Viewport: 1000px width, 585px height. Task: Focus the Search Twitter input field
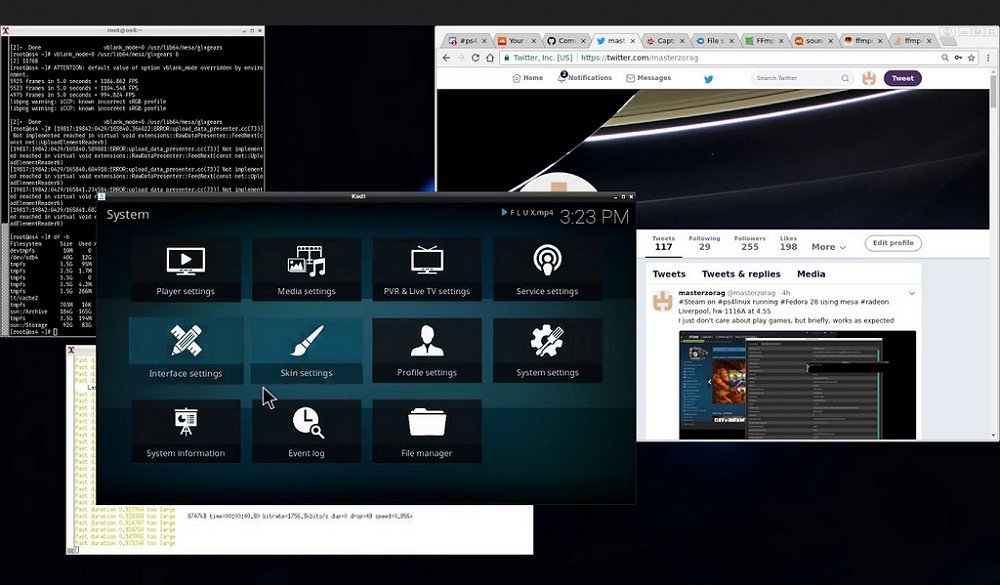802,78
